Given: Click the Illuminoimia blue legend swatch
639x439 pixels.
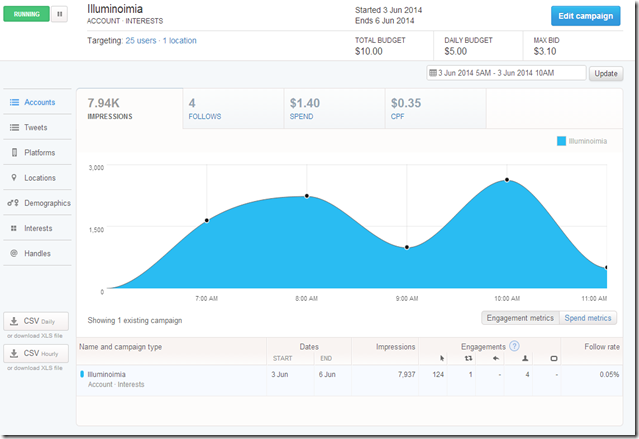Looking at the screenshot, I should (560, 142).
